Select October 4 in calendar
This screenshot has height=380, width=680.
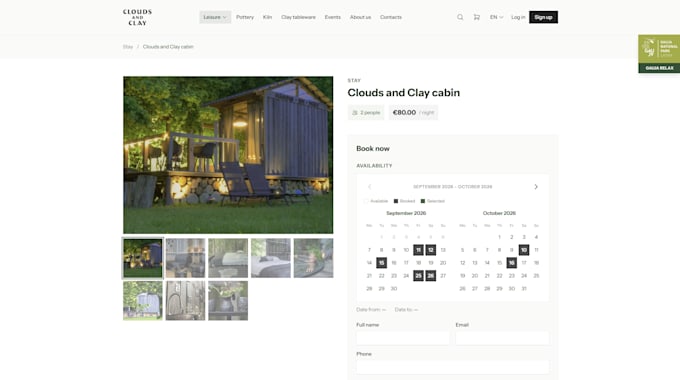coord(536,237)
